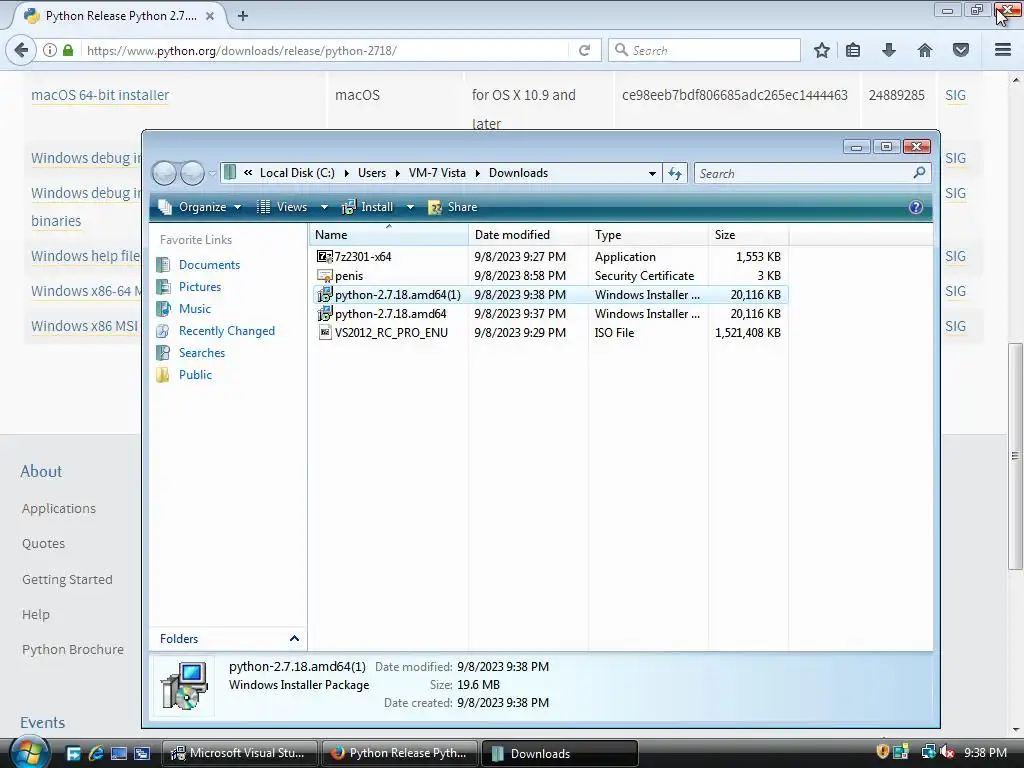This screenshot has height=768, width=1024.
Task: Click the volume muted tray icon
Action: [947, 752]
